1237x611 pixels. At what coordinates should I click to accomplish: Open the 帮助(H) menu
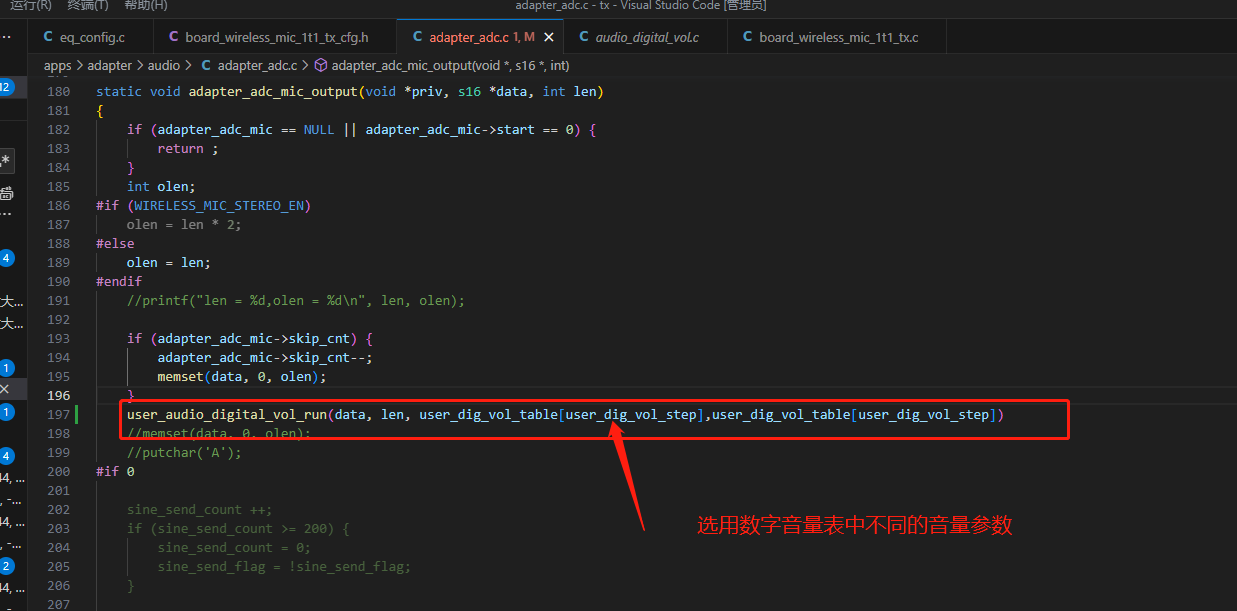(146, 6)
